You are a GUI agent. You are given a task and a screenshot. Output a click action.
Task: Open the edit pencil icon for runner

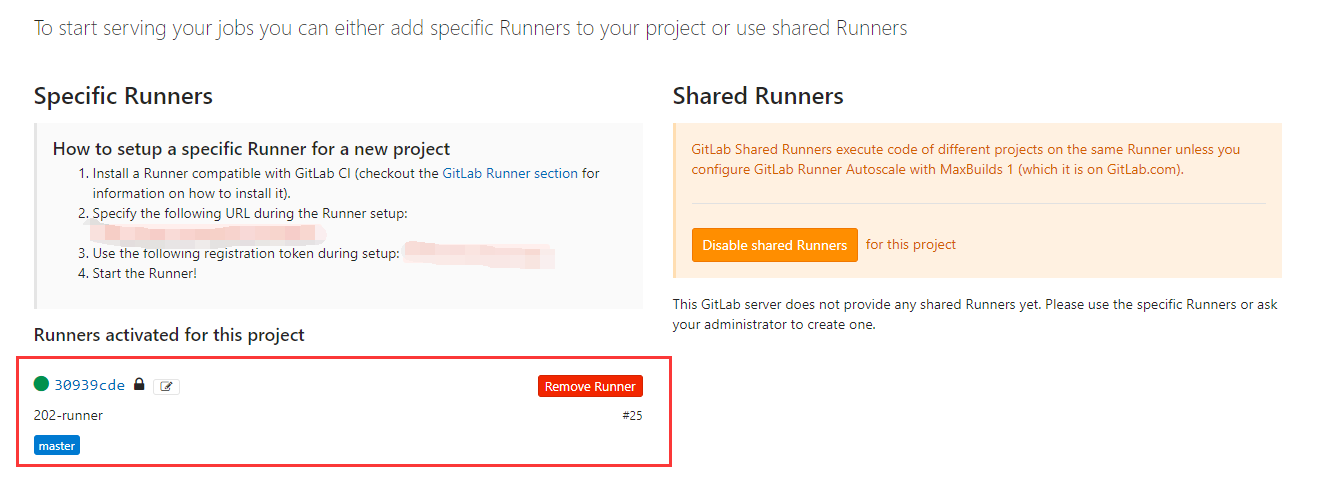click(x=166, y=386)
